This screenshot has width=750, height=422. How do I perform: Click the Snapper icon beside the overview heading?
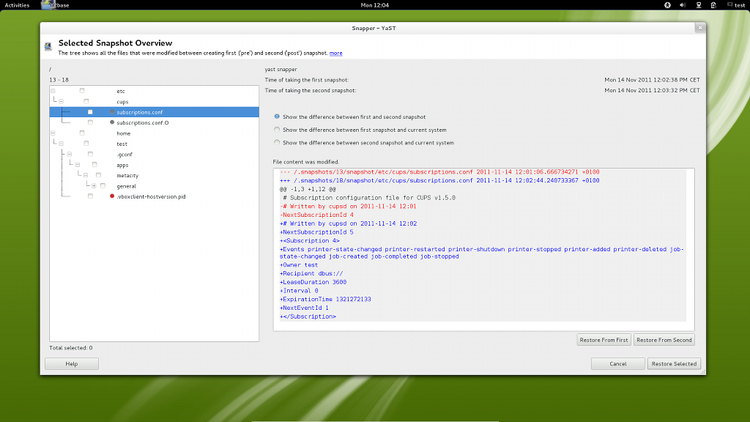click(48, 46)
